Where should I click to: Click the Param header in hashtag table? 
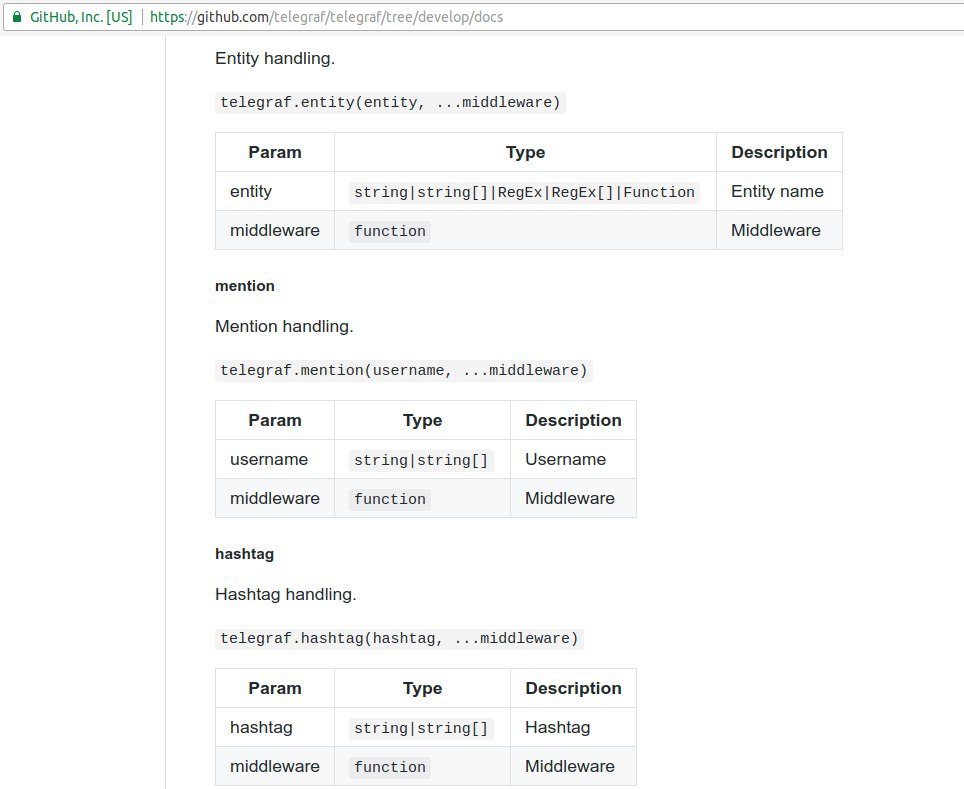tap(275, 688)
